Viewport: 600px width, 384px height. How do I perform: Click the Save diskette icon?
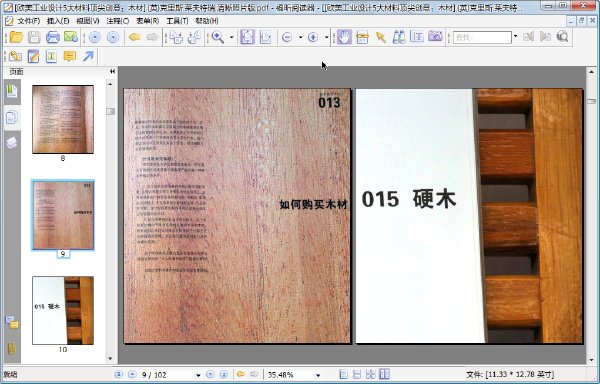coord(34,37)
